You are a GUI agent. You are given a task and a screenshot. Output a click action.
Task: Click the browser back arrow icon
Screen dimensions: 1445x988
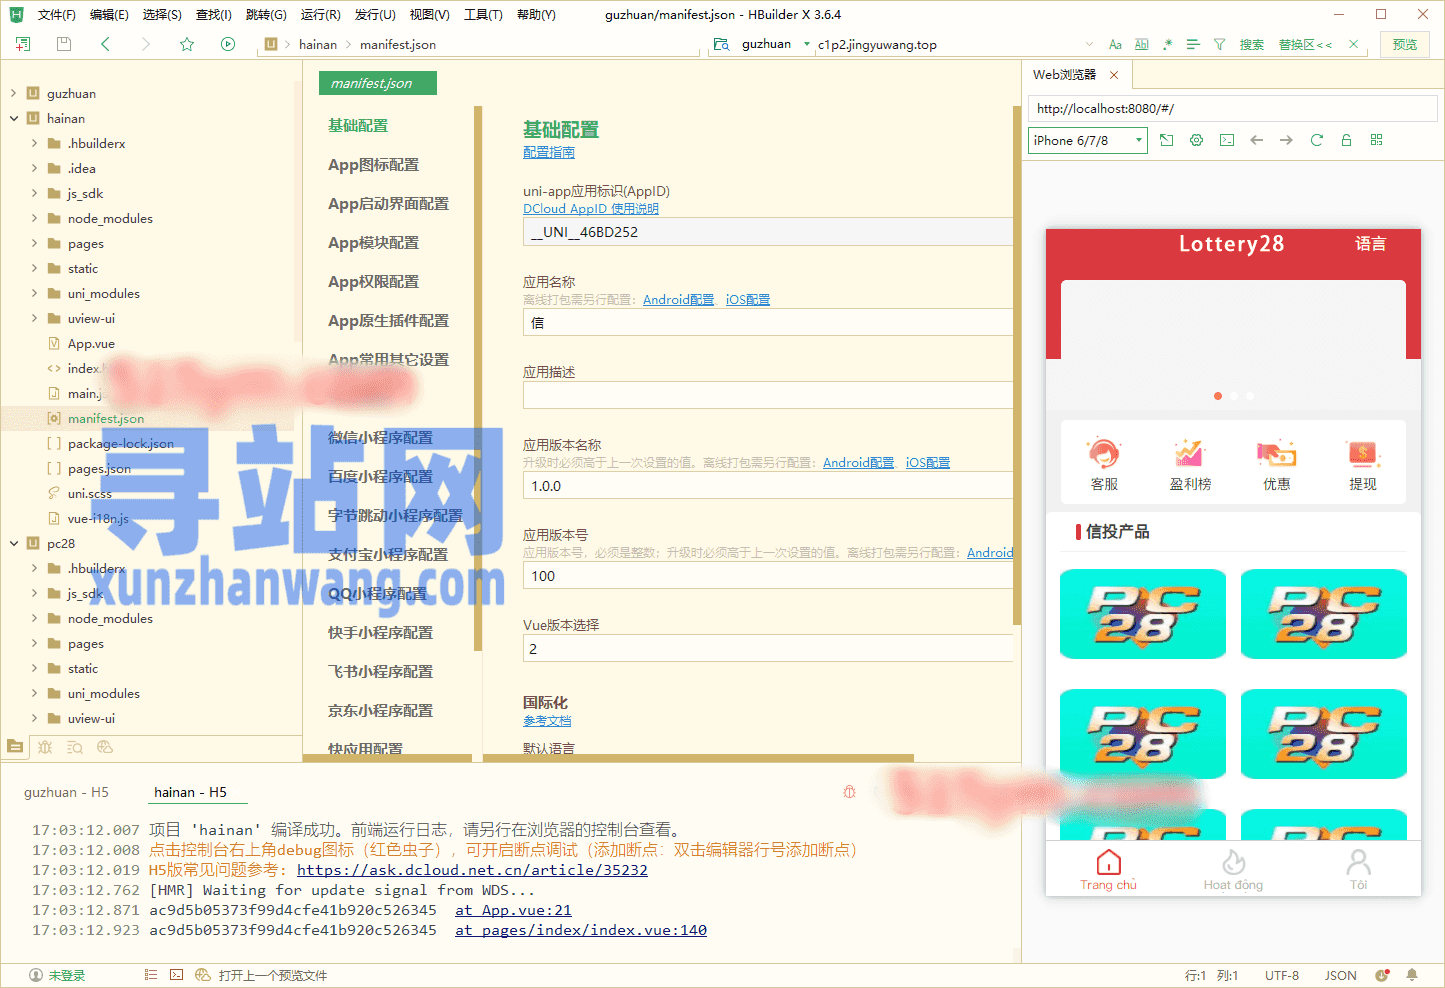tap(1257, 140)
